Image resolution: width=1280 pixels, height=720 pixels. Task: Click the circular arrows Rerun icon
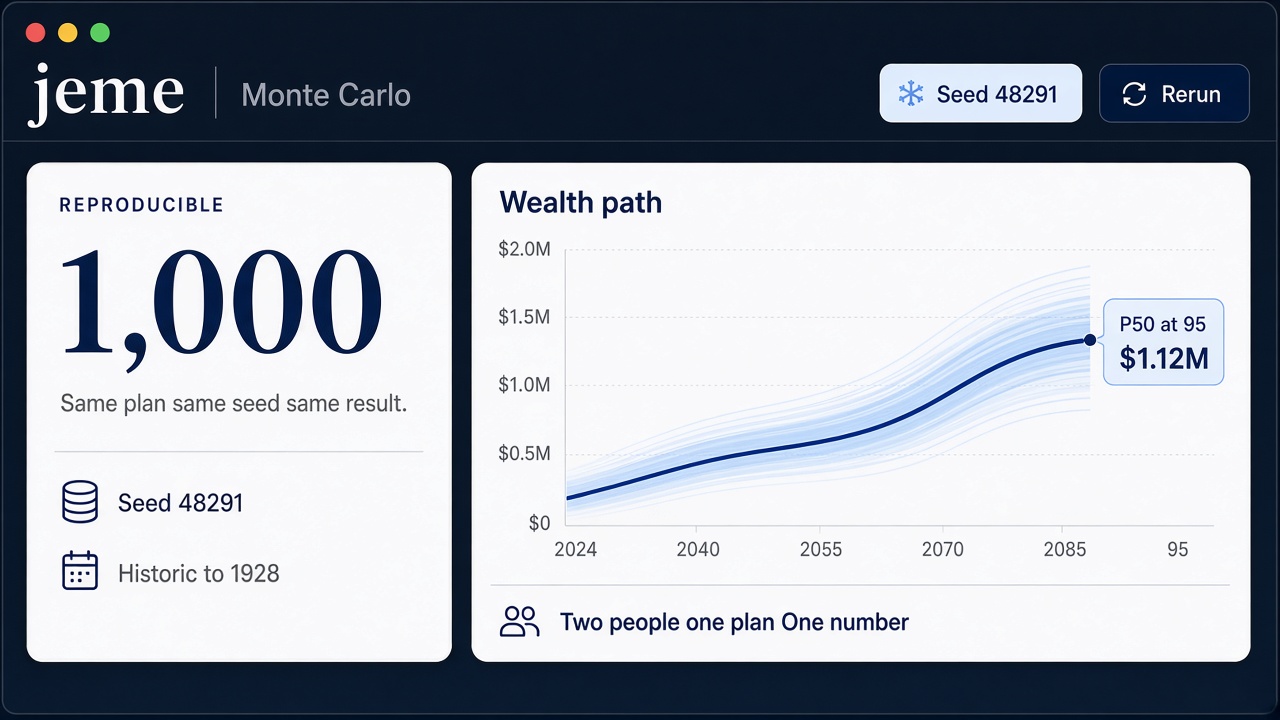[x=1134, y=94]
